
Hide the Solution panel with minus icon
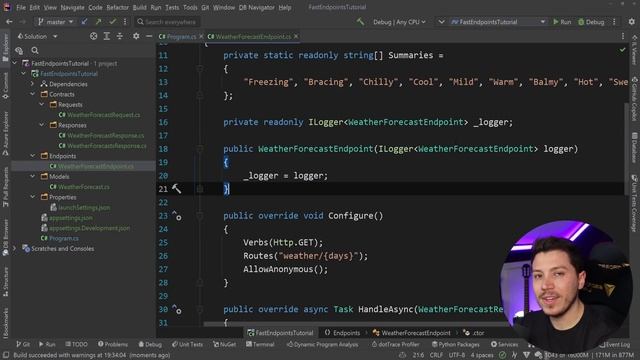pyautogui.click(x=149, y=36)
